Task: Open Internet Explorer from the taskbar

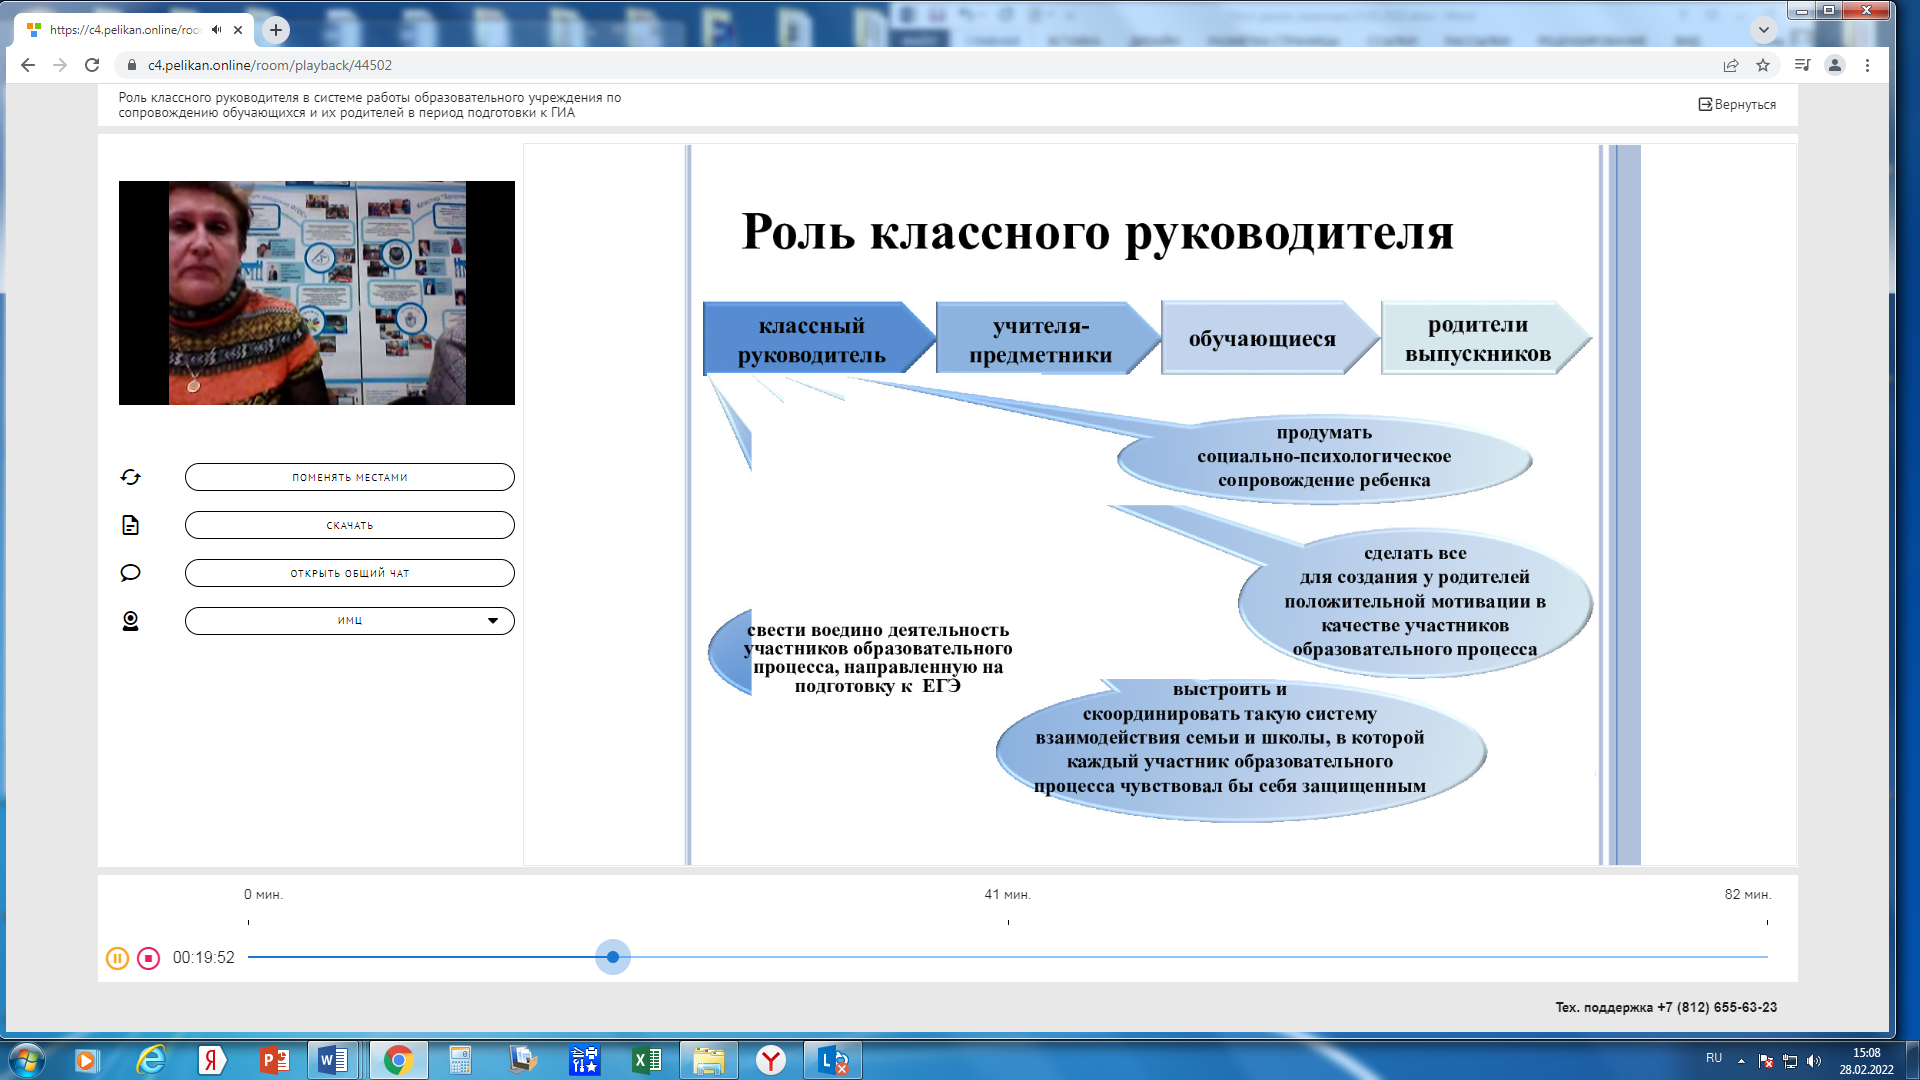Action: (151, 1060)
